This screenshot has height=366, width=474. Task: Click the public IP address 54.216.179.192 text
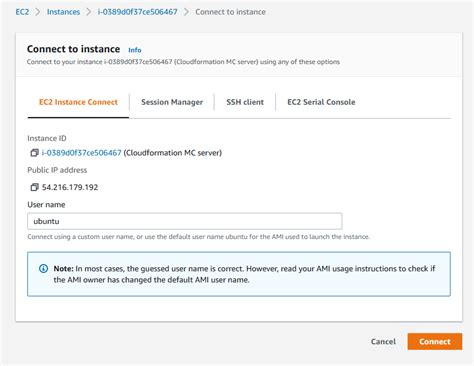tap(70, 187)
